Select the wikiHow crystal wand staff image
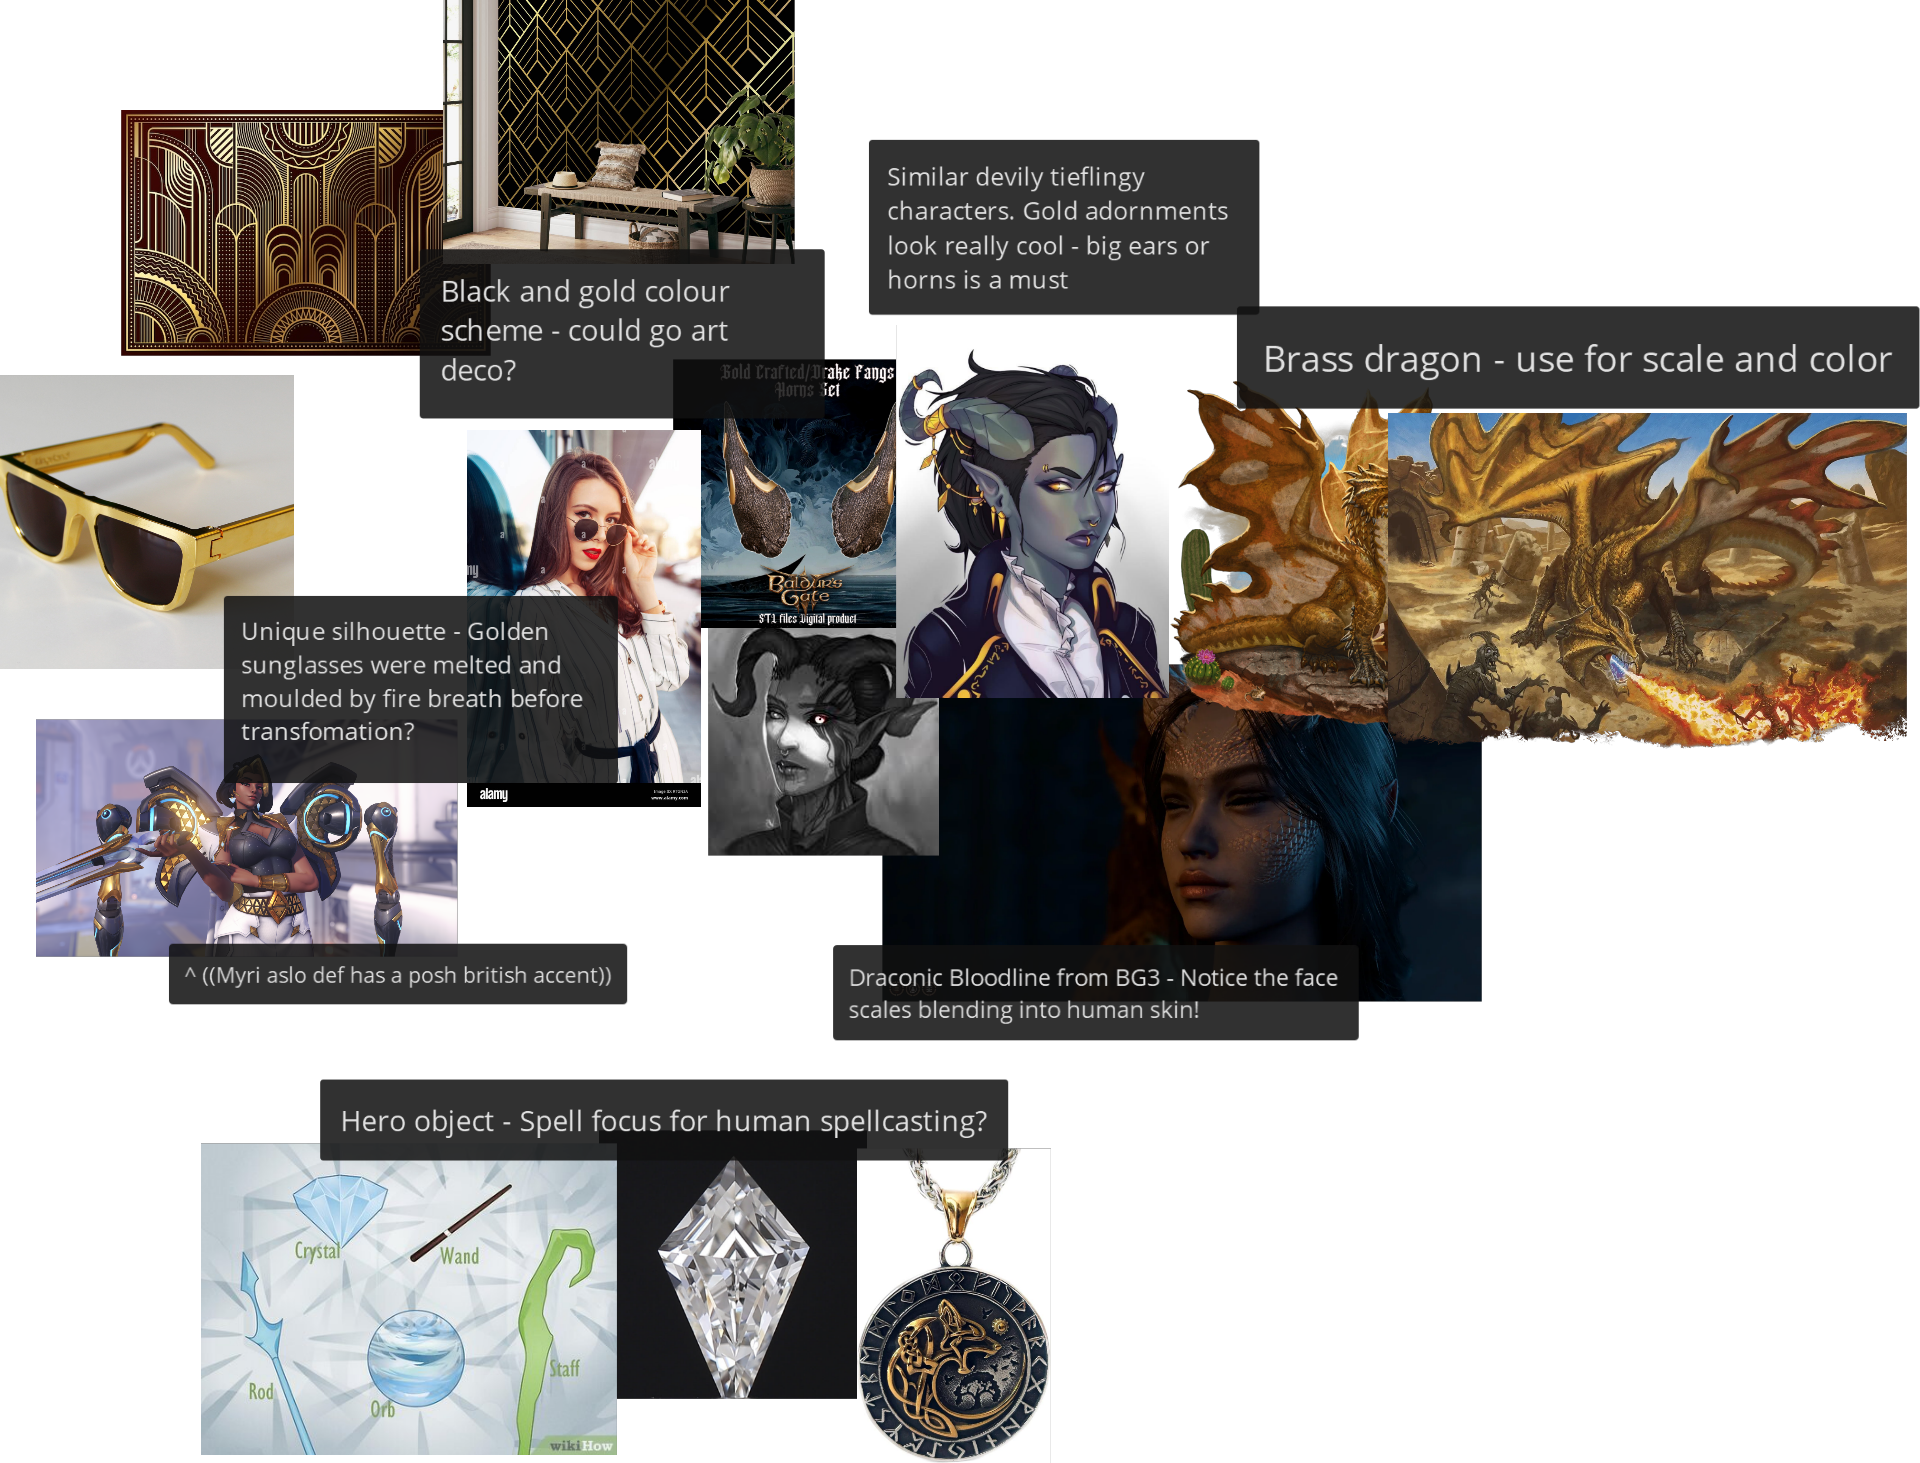The image size is (1920, 1463). click(x=408, y=1300)
